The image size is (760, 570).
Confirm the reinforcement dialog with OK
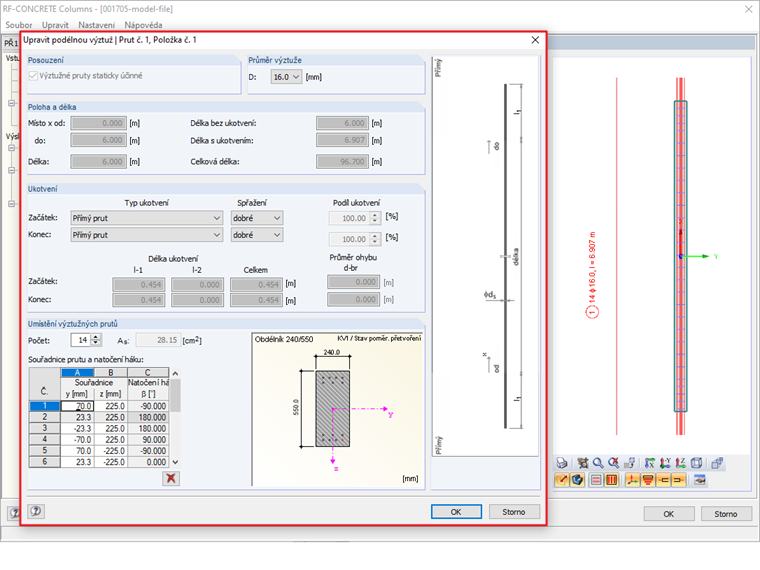click(456, 512)
